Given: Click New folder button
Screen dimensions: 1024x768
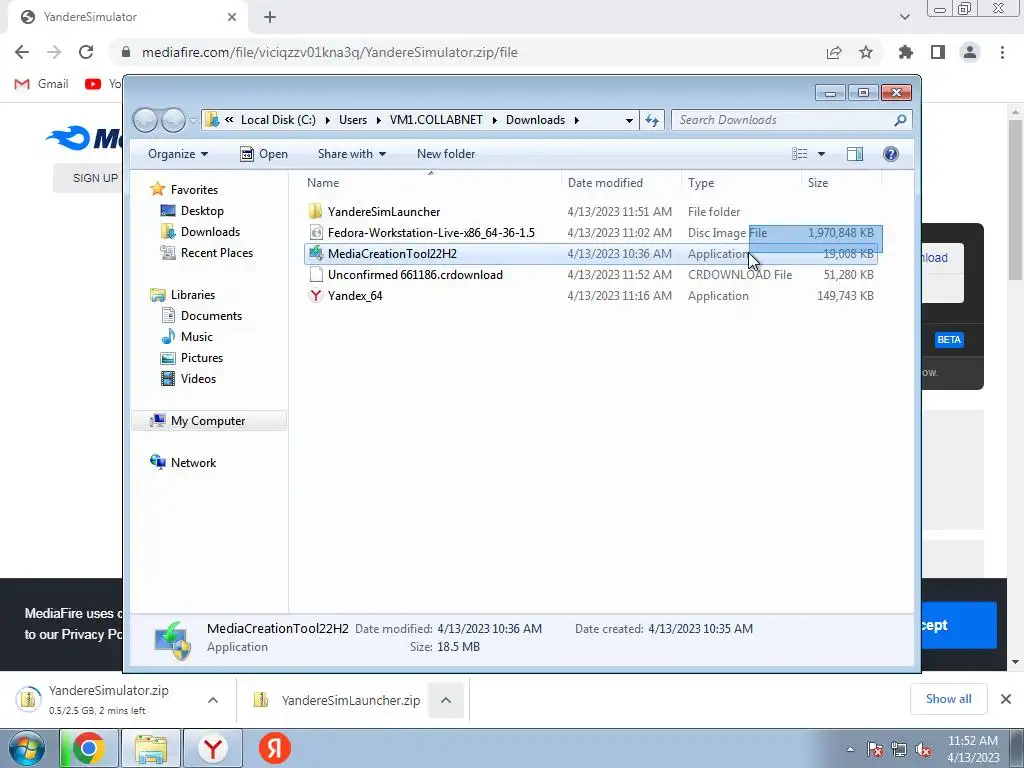Looking at the screenshot, I should click(x=446, y=154).
